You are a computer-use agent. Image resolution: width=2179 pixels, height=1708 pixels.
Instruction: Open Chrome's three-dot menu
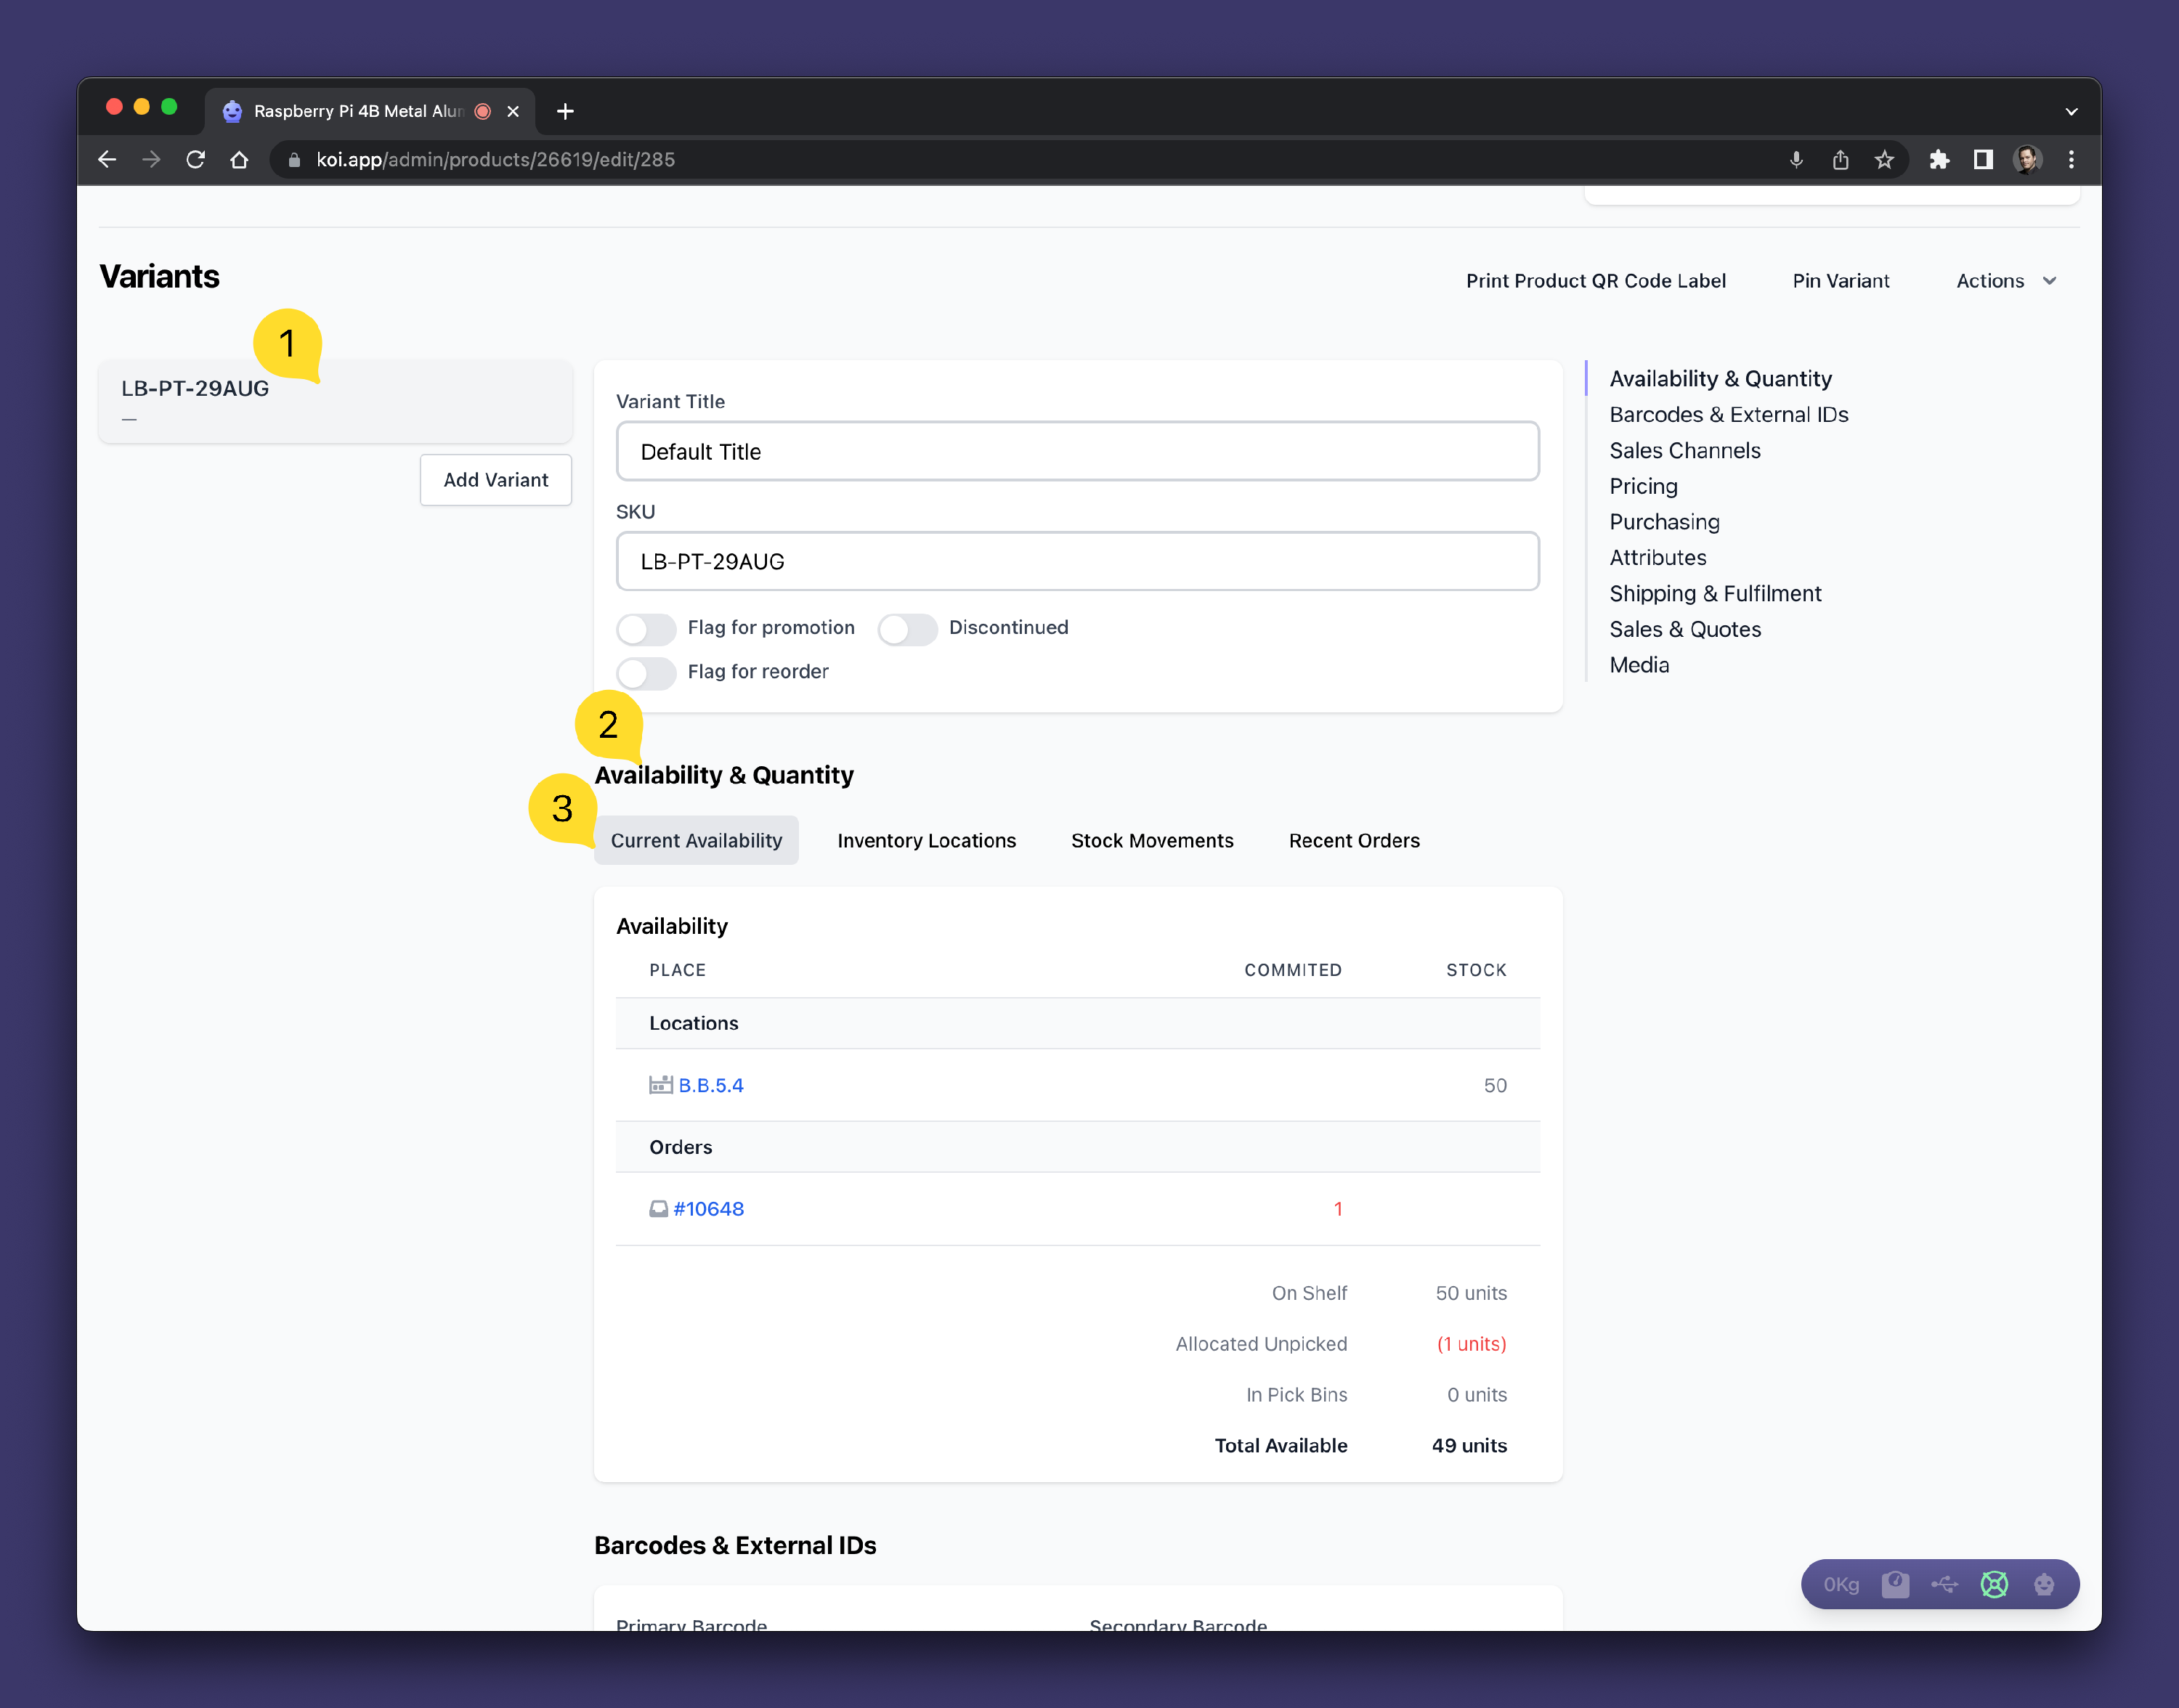2071,160
